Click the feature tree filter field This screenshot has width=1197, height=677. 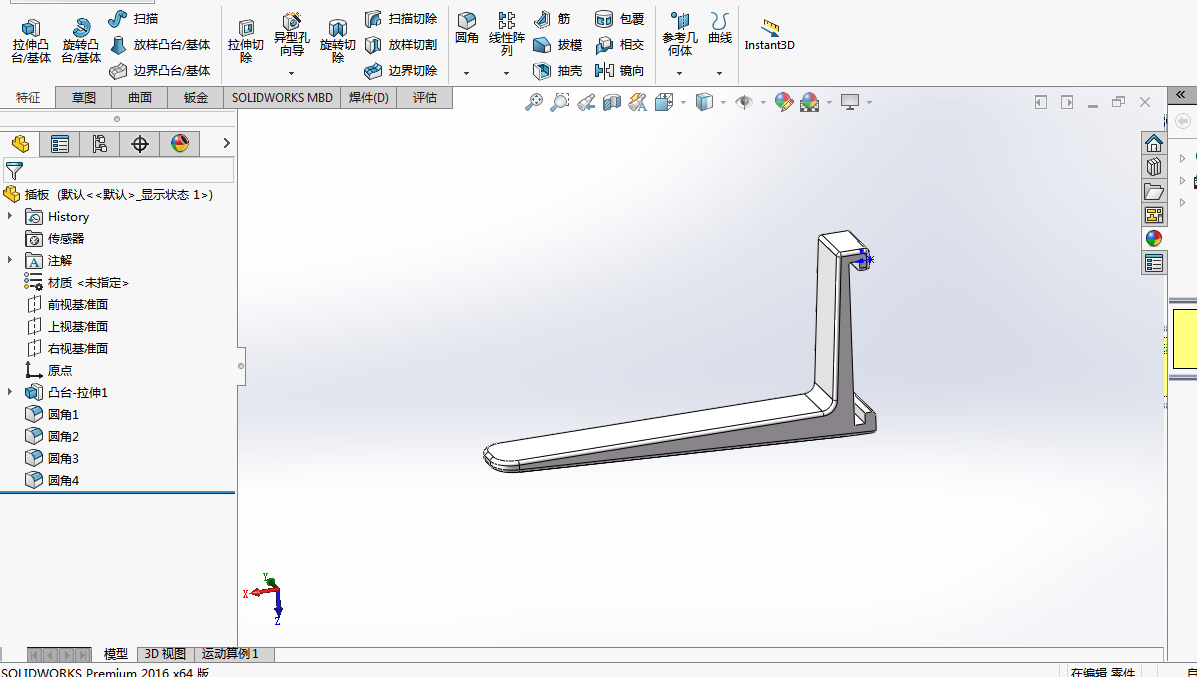point(118,170)
